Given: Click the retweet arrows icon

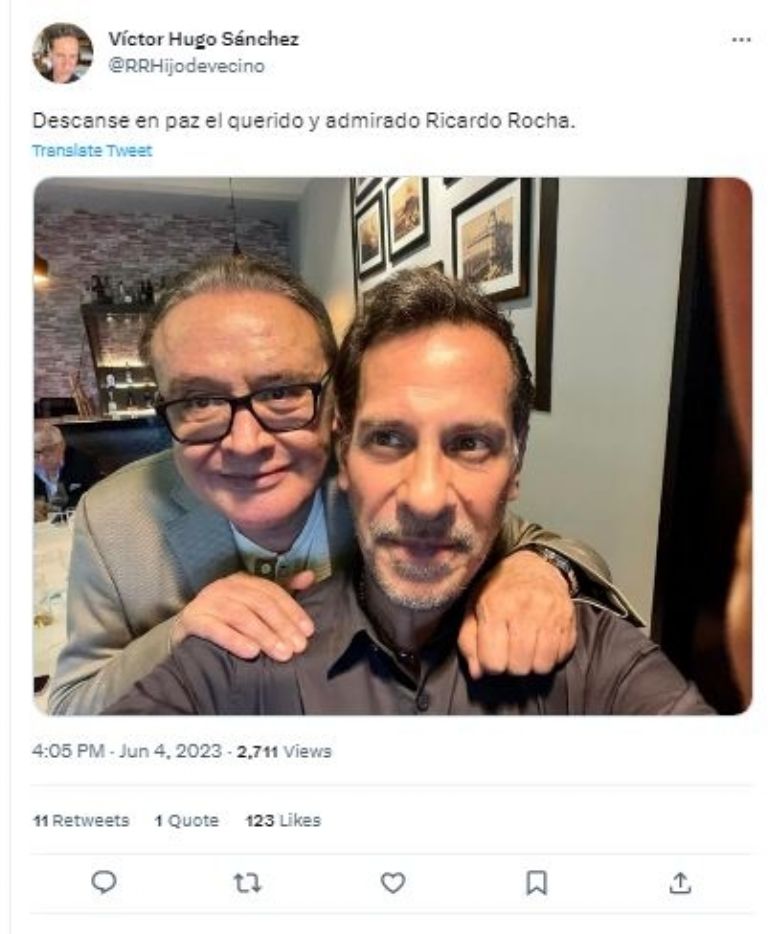Looking at the screenshot, I should coord(247,881).
